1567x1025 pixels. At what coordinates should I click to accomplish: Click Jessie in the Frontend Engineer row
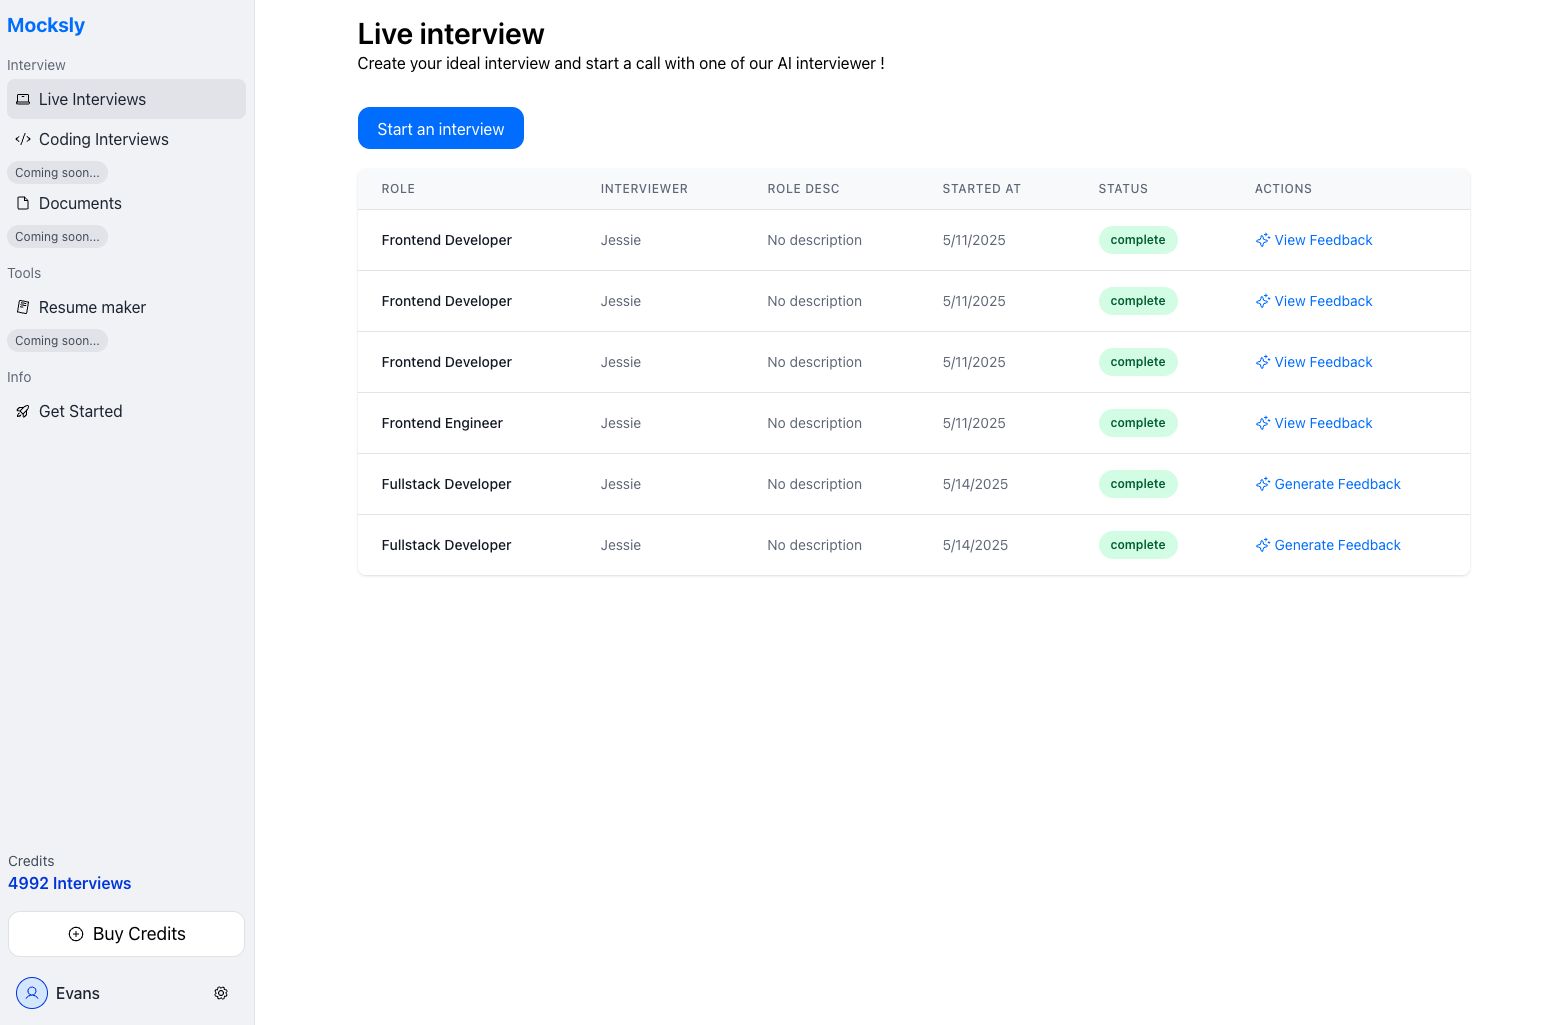tap(621, 423)
